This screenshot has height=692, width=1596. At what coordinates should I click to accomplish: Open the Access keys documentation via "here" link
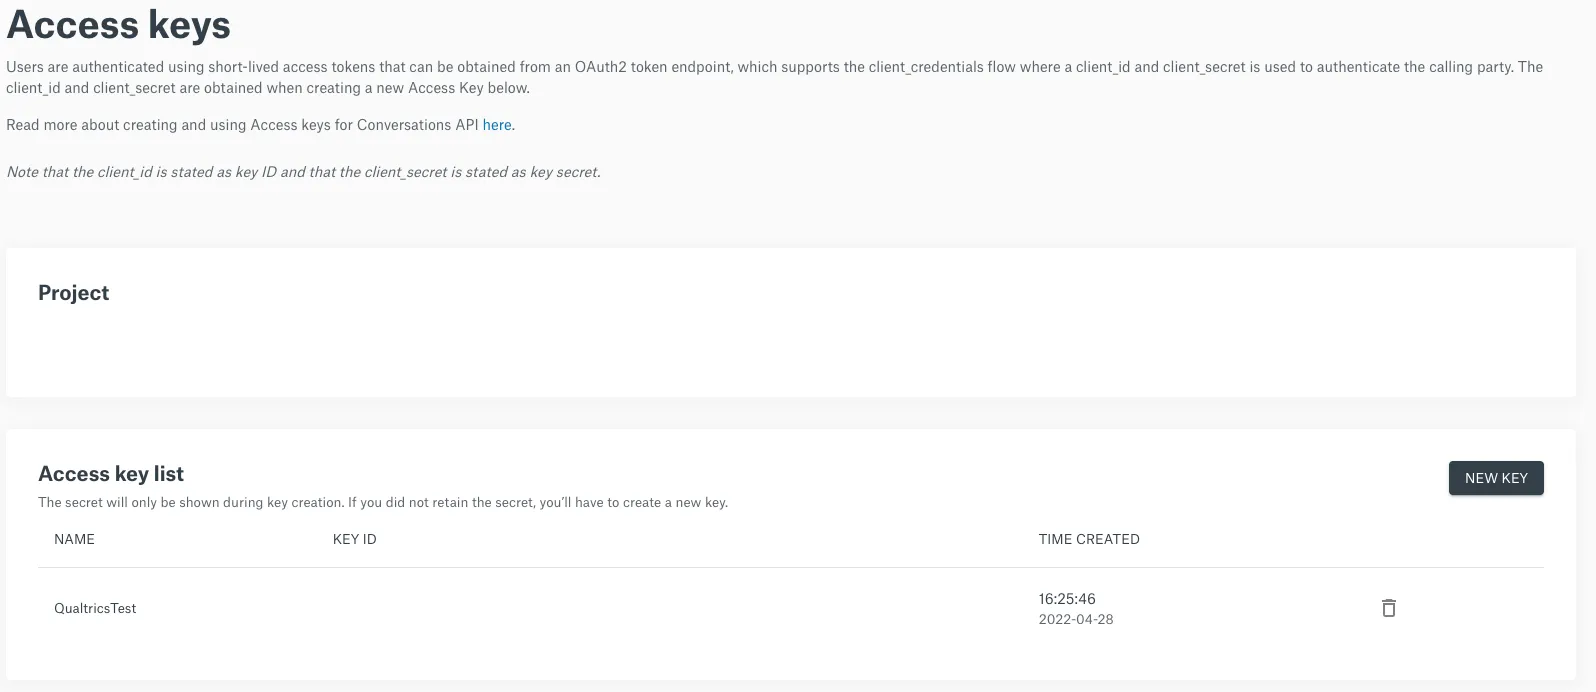click(497, 125)
